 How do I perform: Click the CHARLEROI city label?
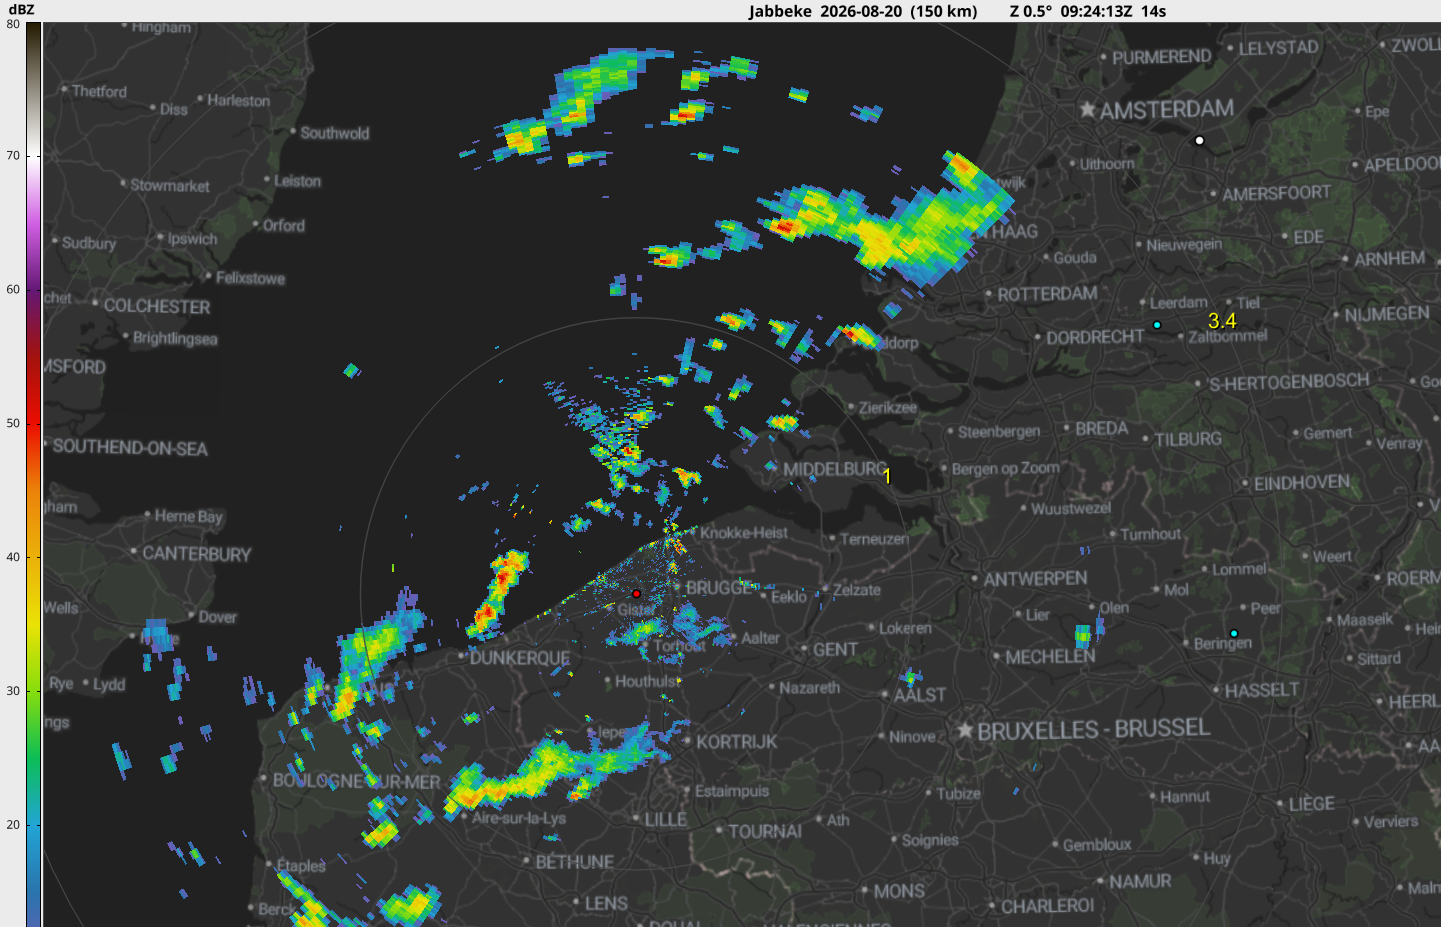click(x=1048, y=906)
